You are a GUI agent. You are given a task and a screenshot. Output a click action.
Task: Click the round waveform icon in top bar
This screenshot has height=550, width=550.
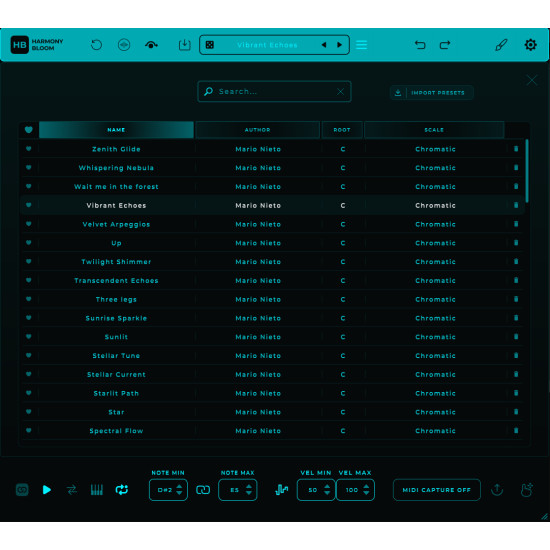[x=124, y=45]
